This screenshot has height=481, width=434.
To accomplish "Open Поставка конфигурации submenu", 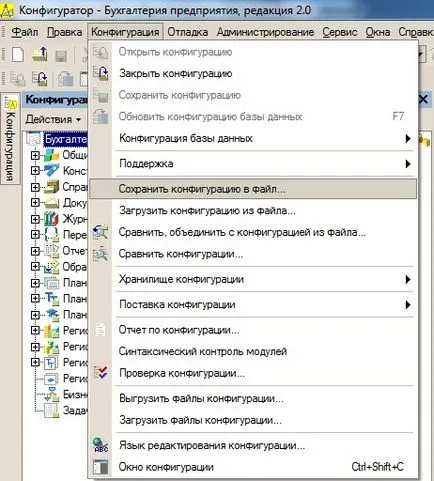I will pos(253,304).
